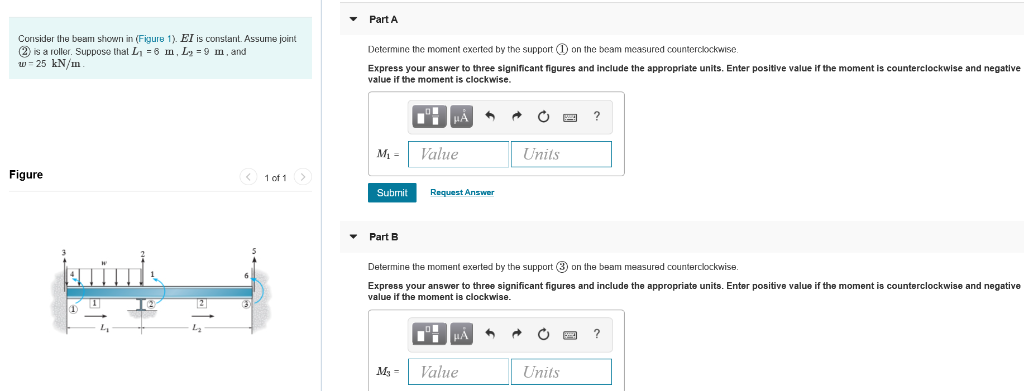
Task: Redo the edit in Part A toolbar
Action: click(517, 117)
